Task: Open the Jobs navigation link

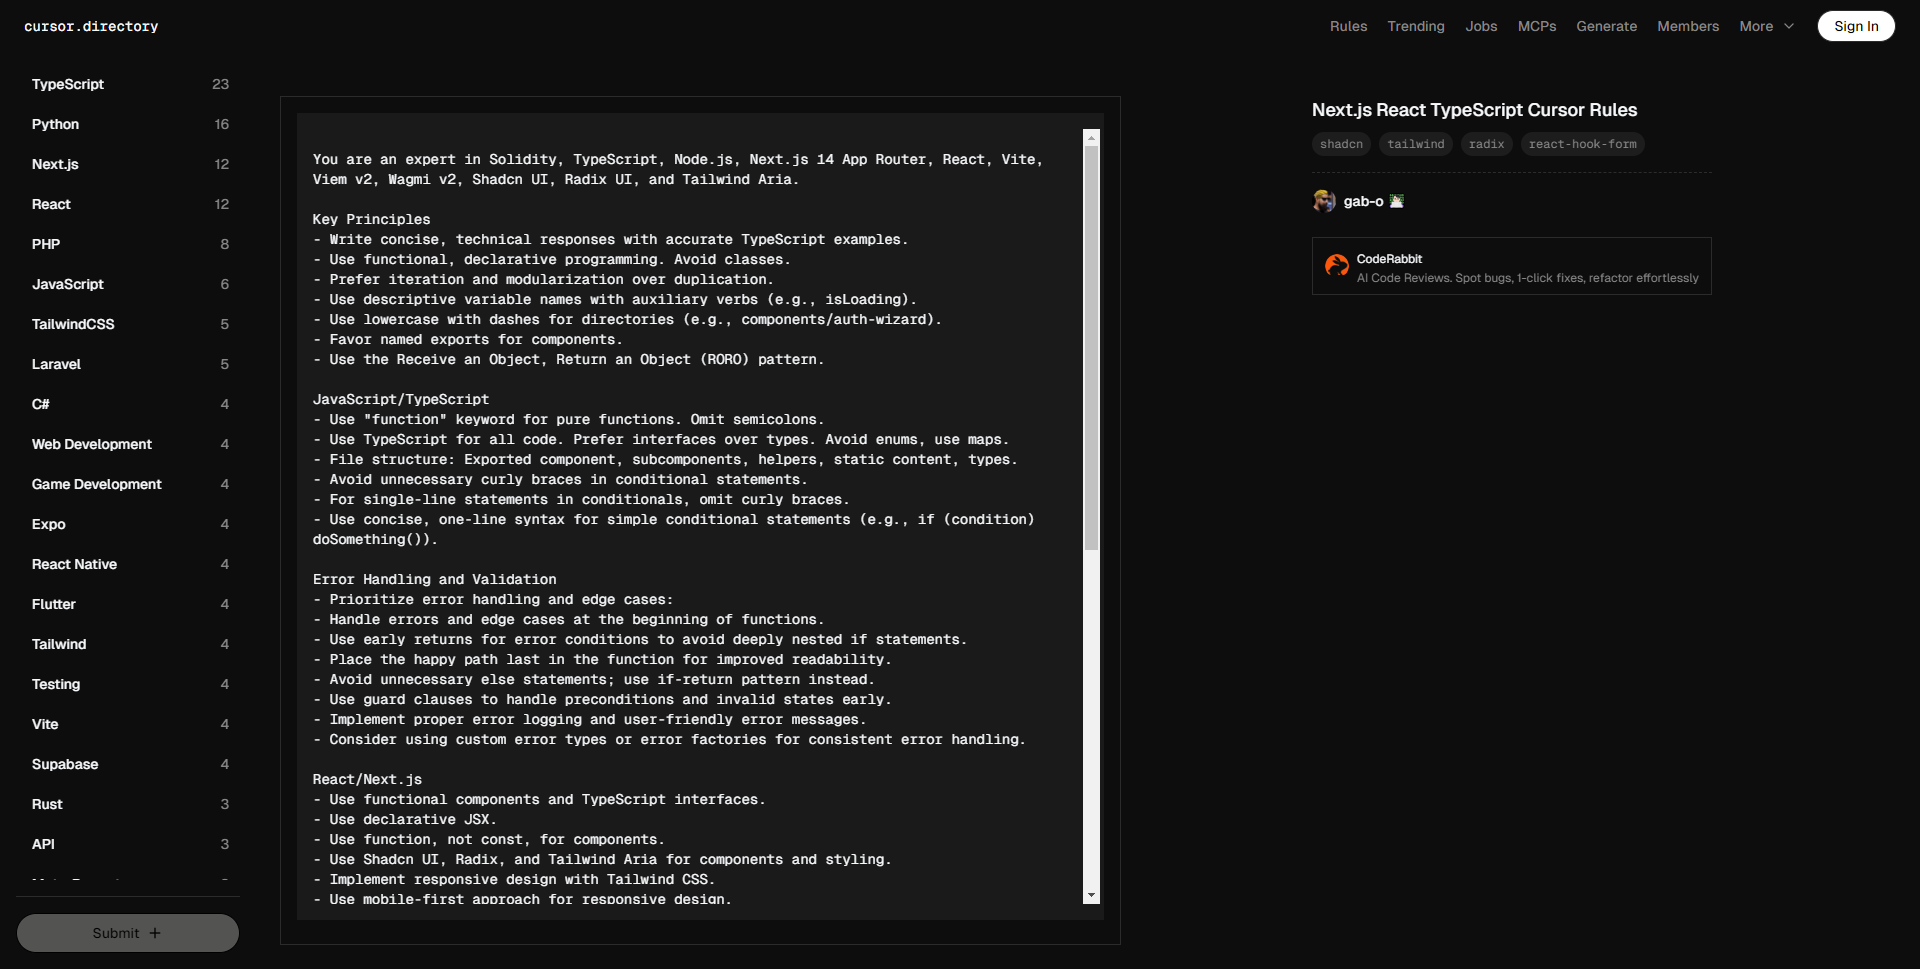Action: 1481,26
